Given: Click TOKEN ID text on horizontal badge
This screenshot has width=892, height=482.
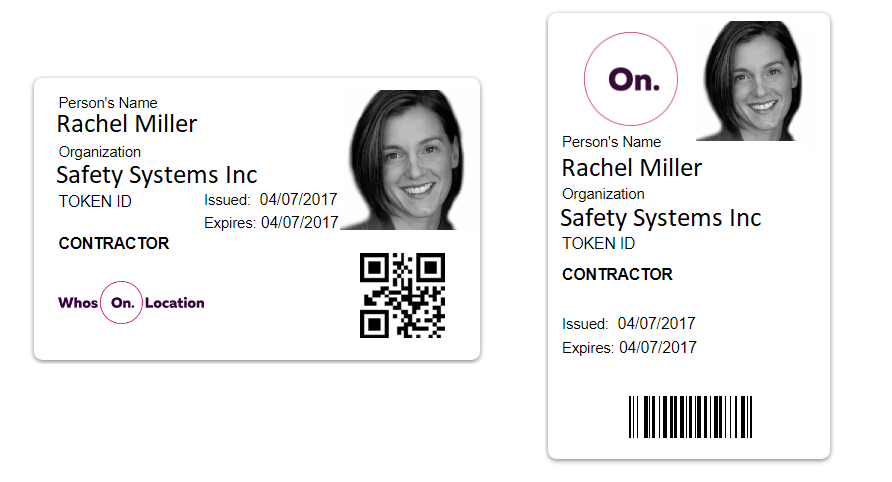Looking at the screenshot, I should click(x=95, y=201).
